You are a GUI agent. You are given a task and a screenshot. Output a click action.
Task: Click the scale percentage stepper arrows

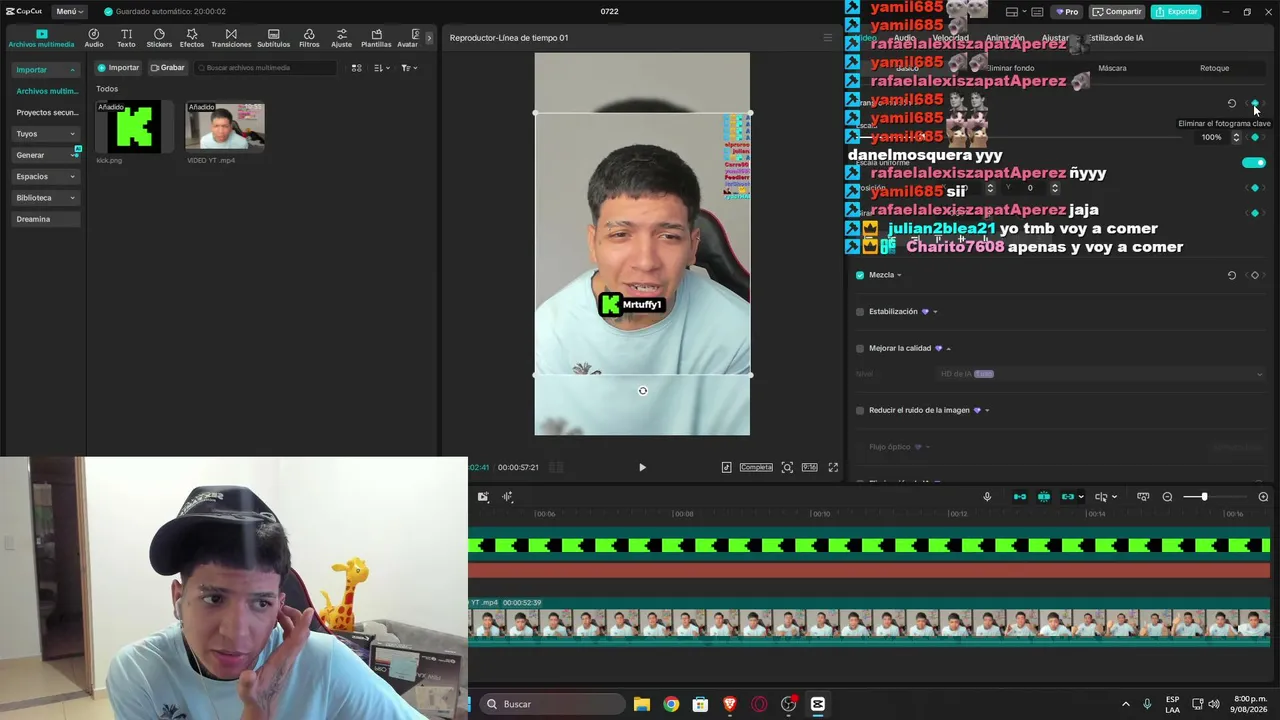click(x=1236, y=137)
